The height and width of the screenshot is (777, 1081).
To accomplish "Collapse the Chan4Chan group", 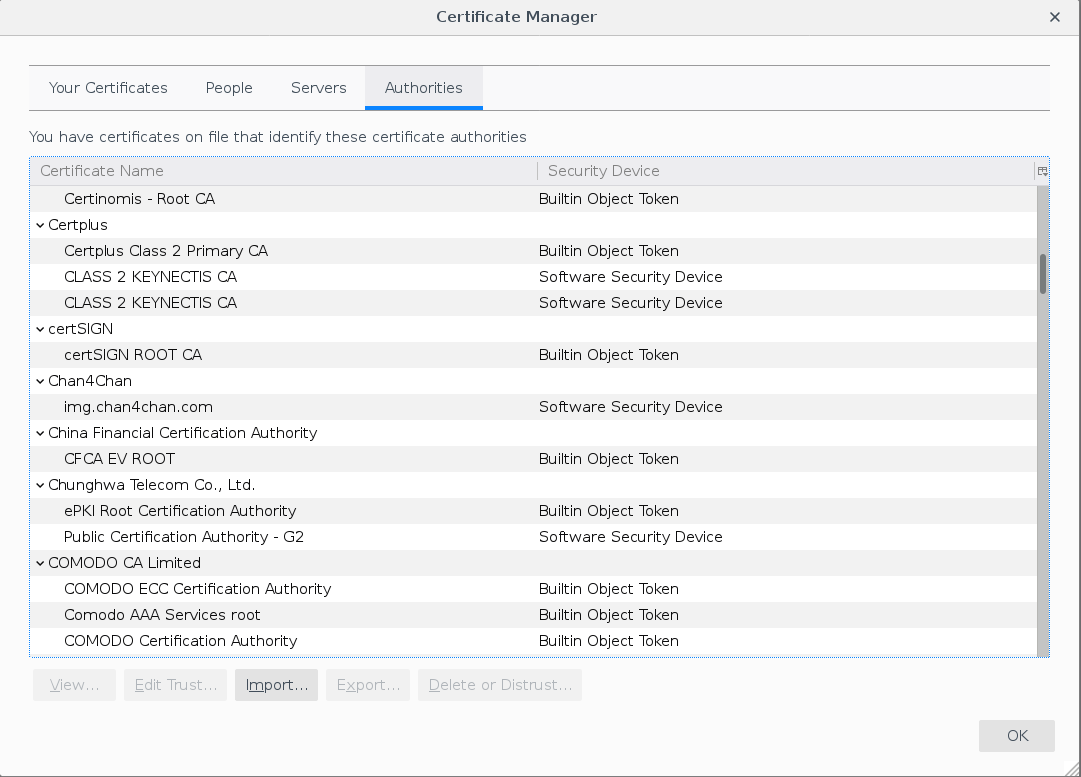I will point(40,381).
